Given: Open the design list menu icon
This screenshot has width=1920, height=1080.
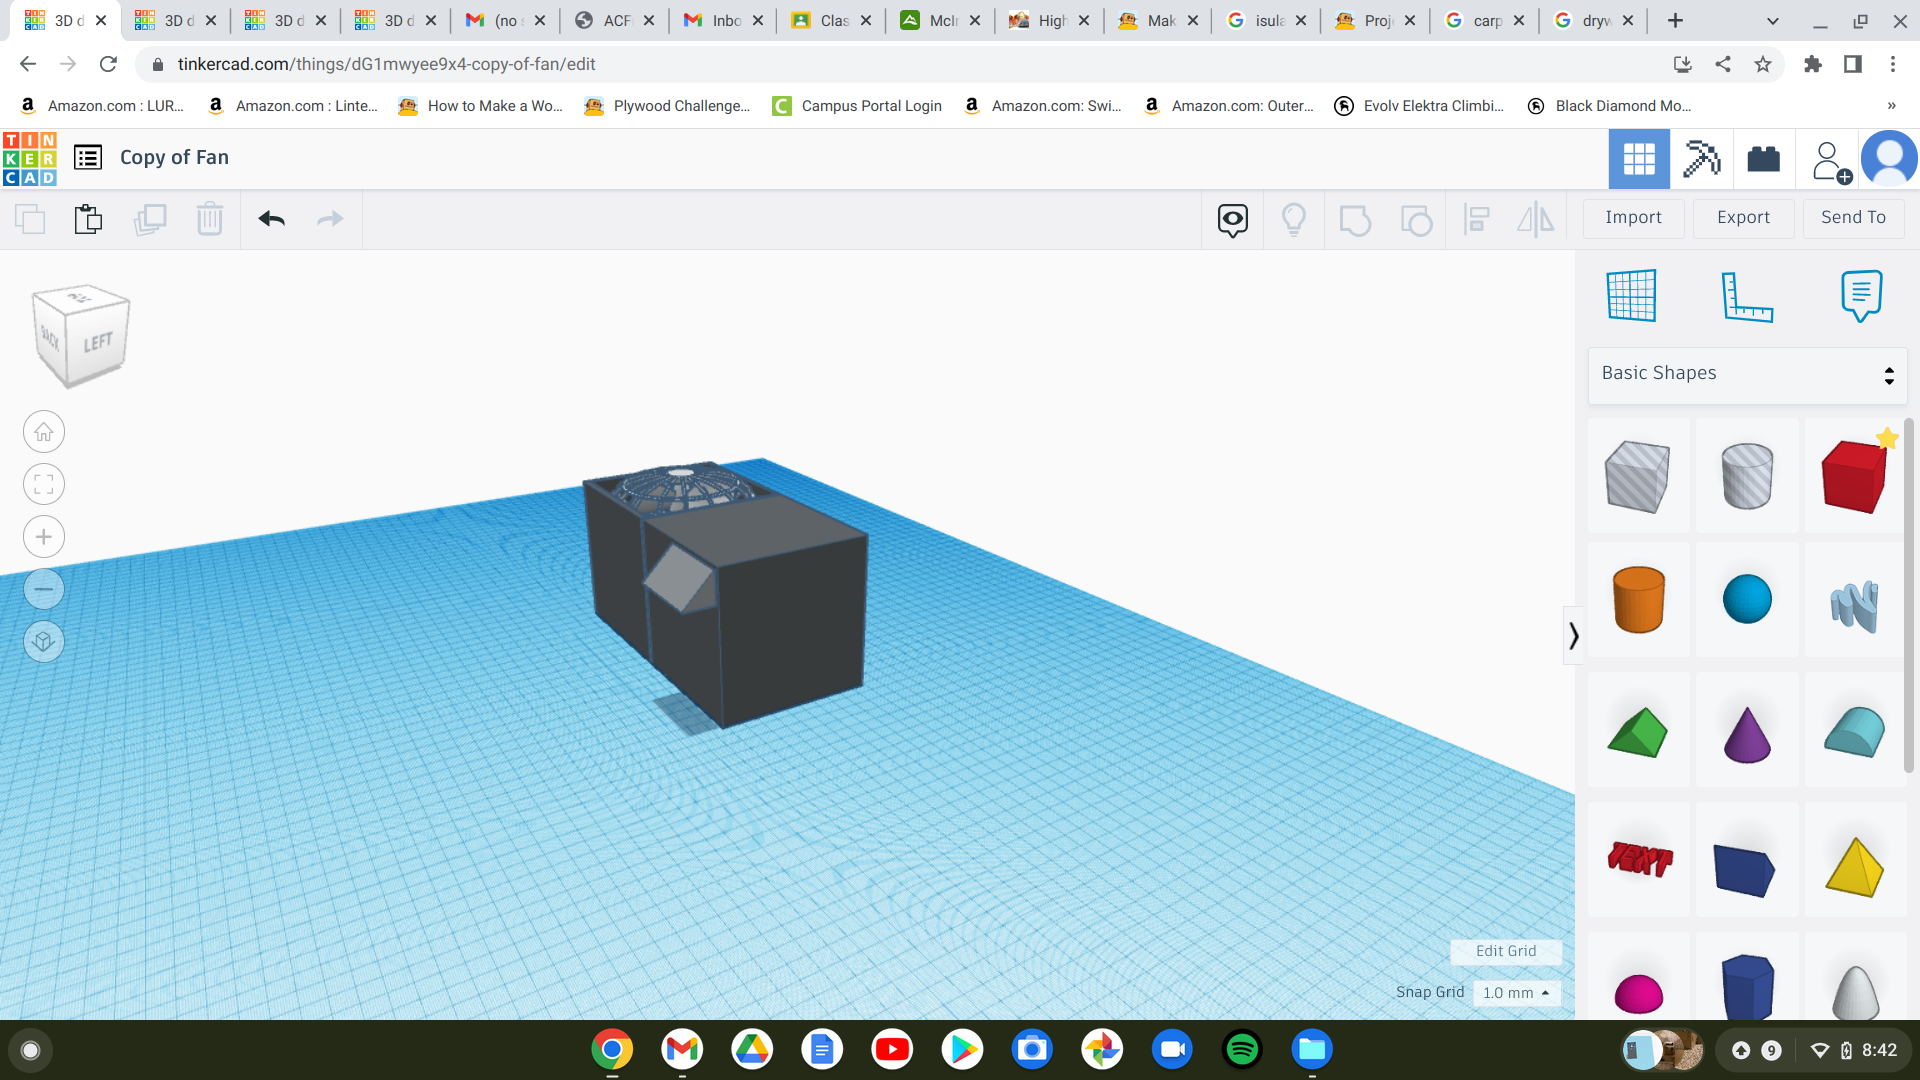Looking at the screenshot, I should [x=88, y=158].
